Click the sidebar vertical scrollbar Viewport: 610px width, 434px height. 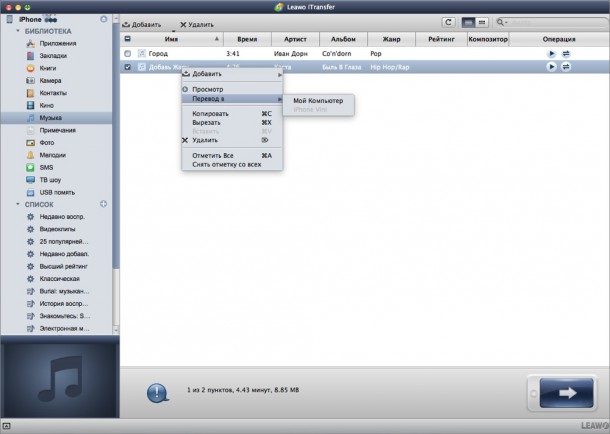(x=116, y=146)
